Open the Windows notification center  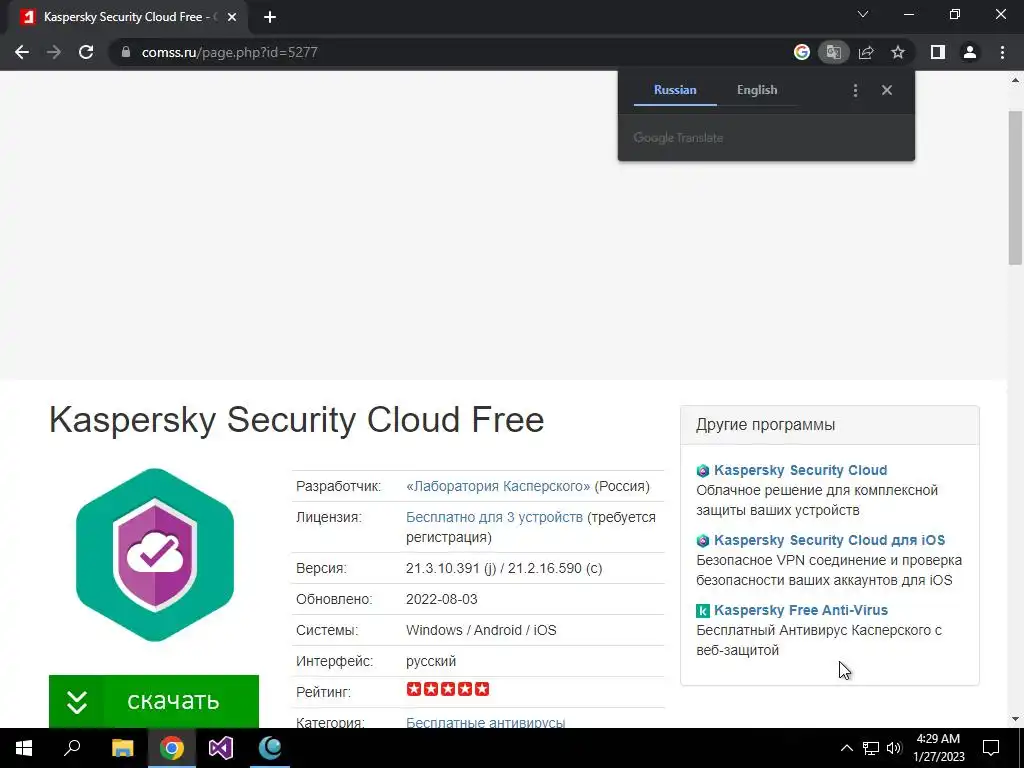point(991,748)
